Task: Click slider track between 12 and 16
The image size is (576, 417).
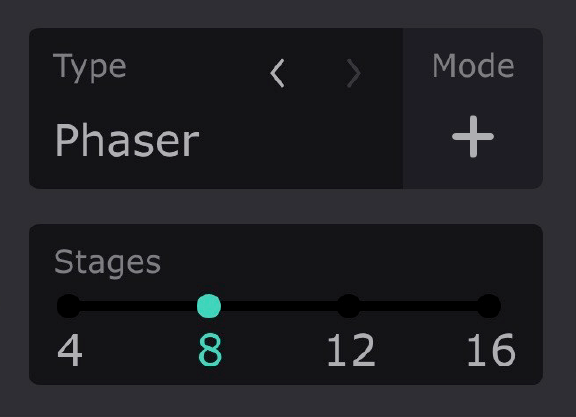Action: pyautogui.click(x=419, y=306)
